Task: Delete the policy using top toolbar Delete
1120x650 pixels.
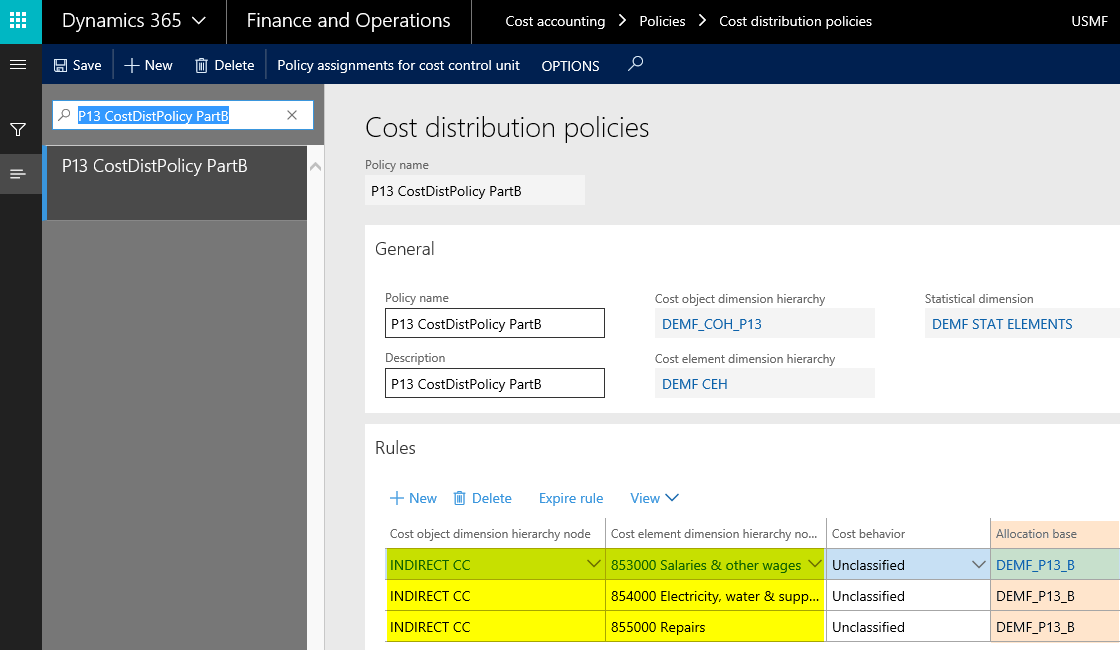Action: (224, 65)
